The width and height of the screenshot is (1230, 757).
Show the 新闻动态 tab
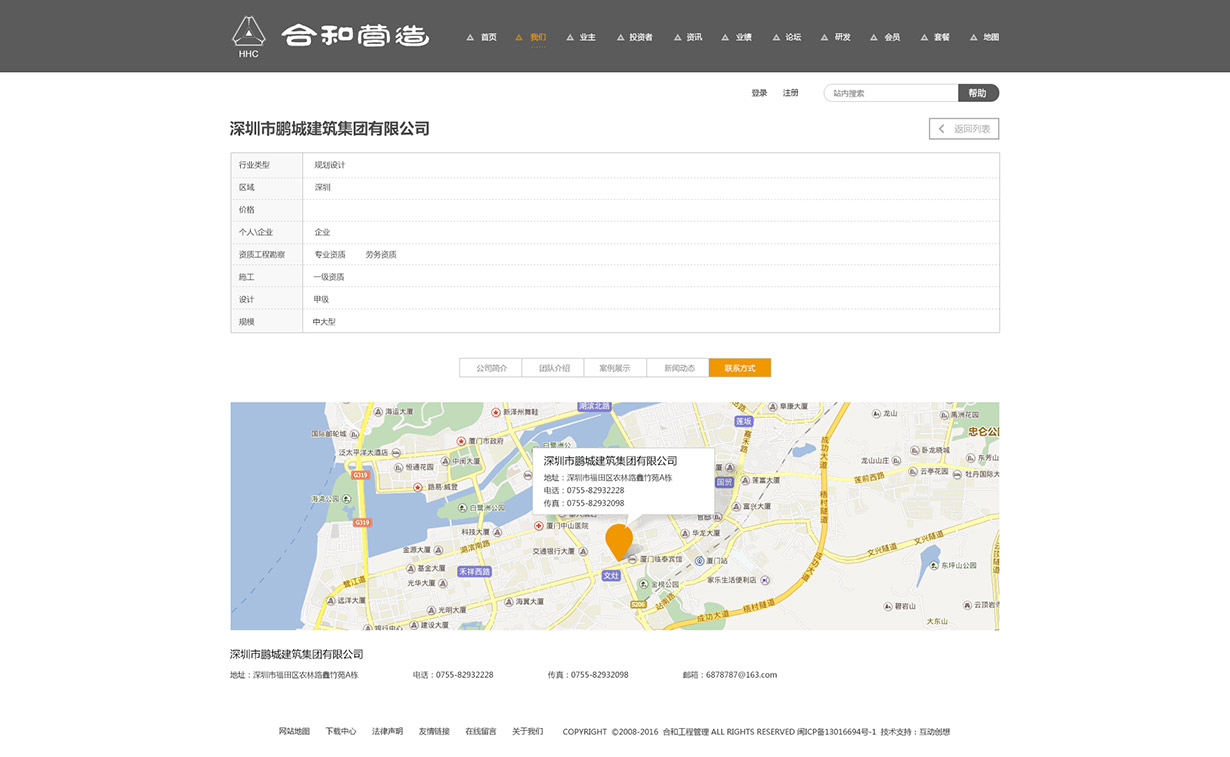click(x=678, y=368)
